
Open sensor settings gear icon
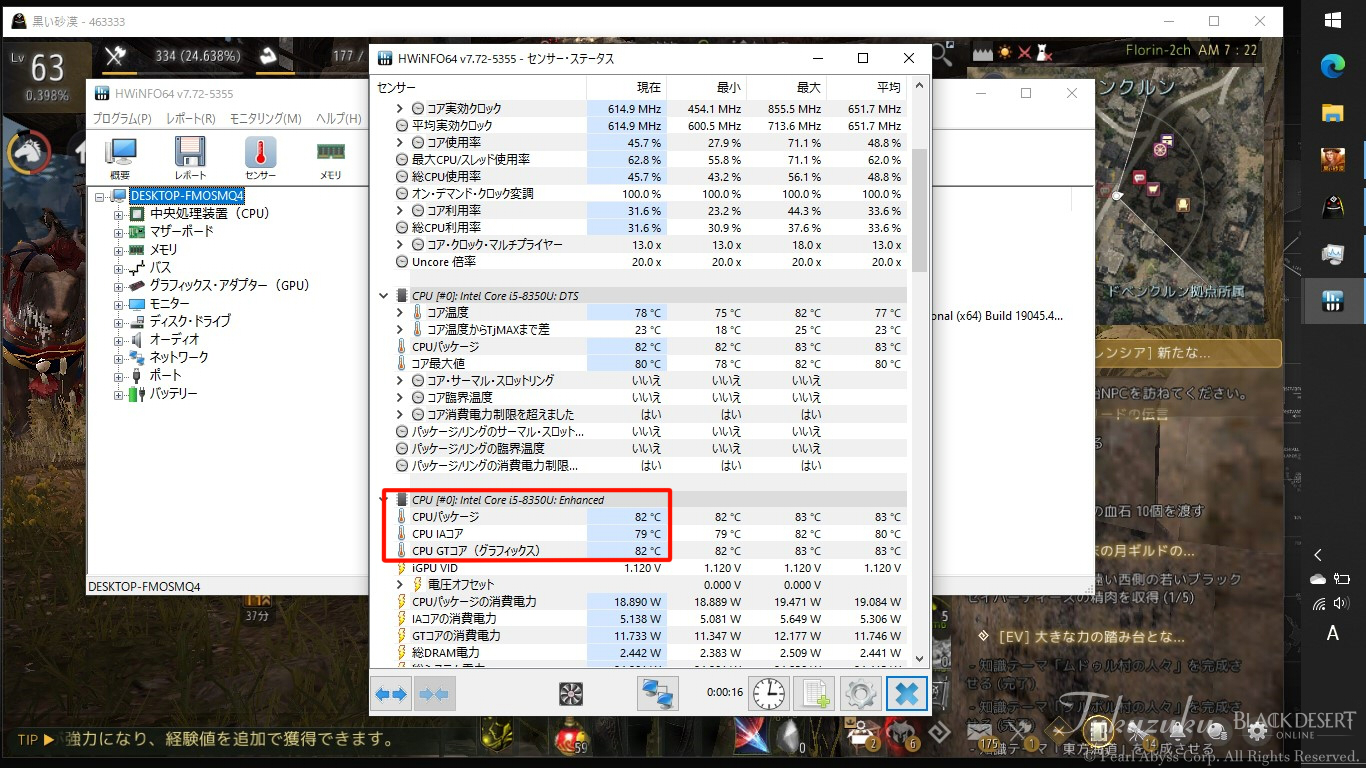861,693
